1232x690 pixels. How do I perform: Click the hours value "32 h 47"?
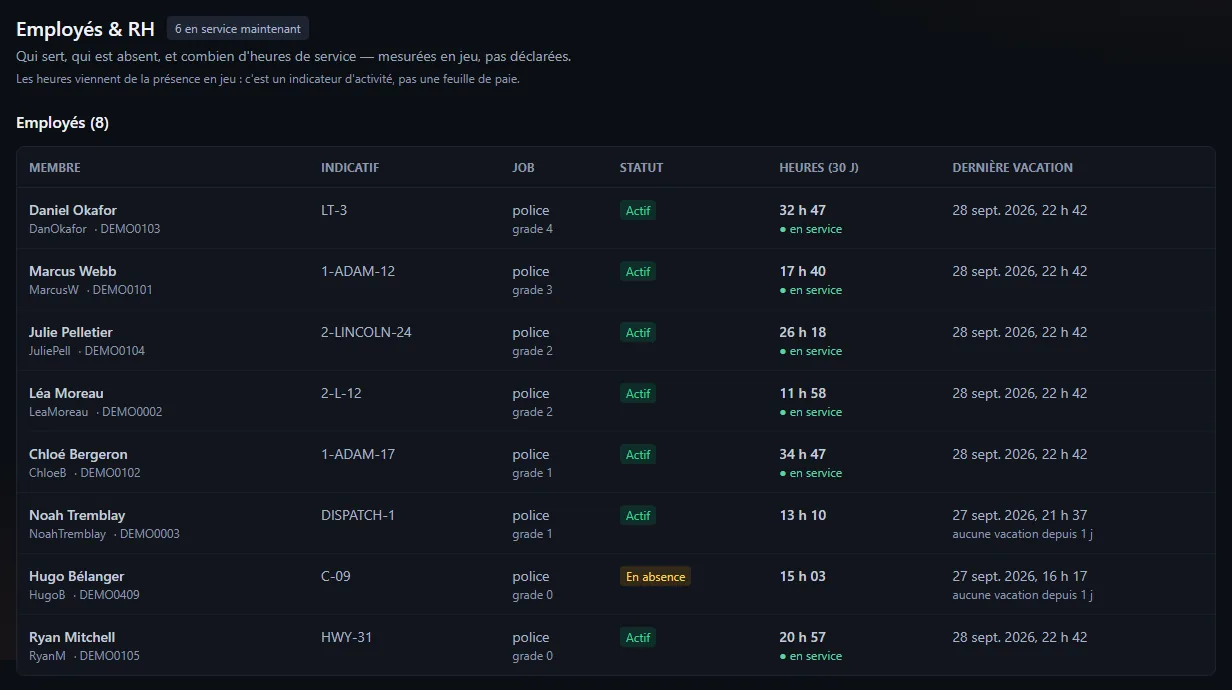coord(803,210)
